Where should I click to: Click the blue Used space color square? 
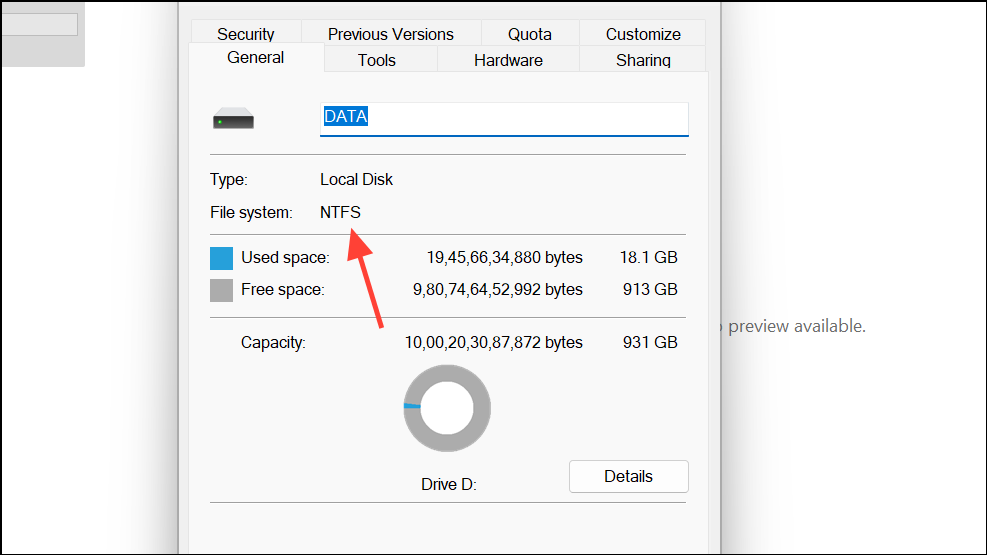(x=221, y=258)
